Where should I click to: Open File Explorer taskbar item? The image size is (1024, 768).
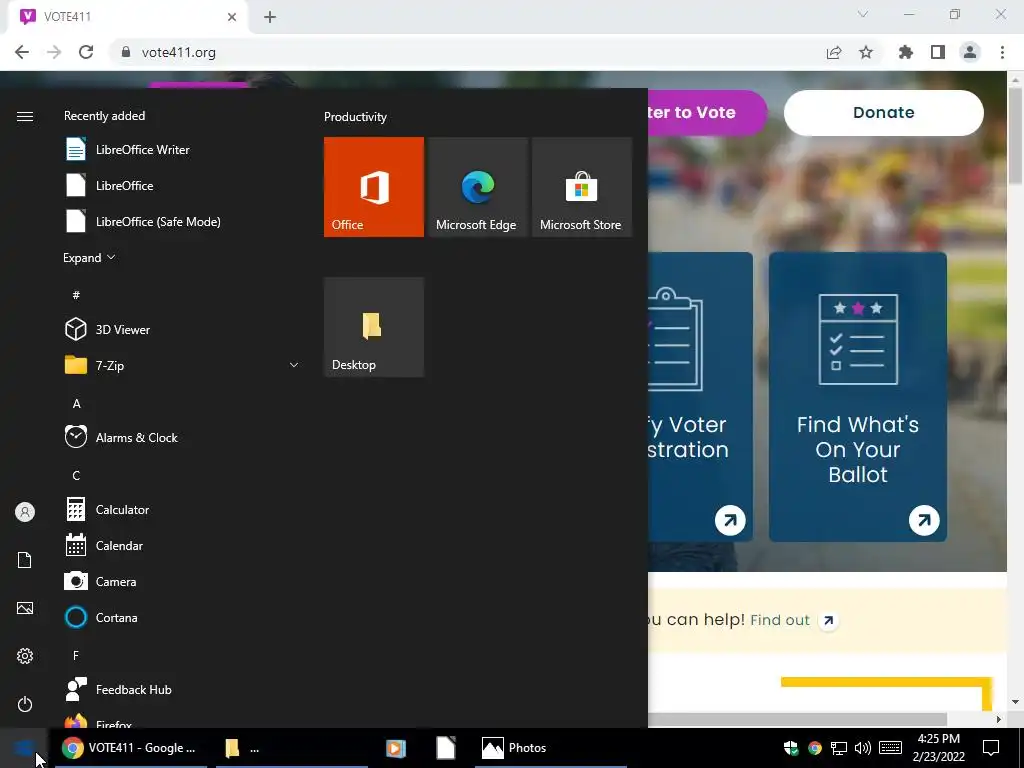[x=291, y=748]
